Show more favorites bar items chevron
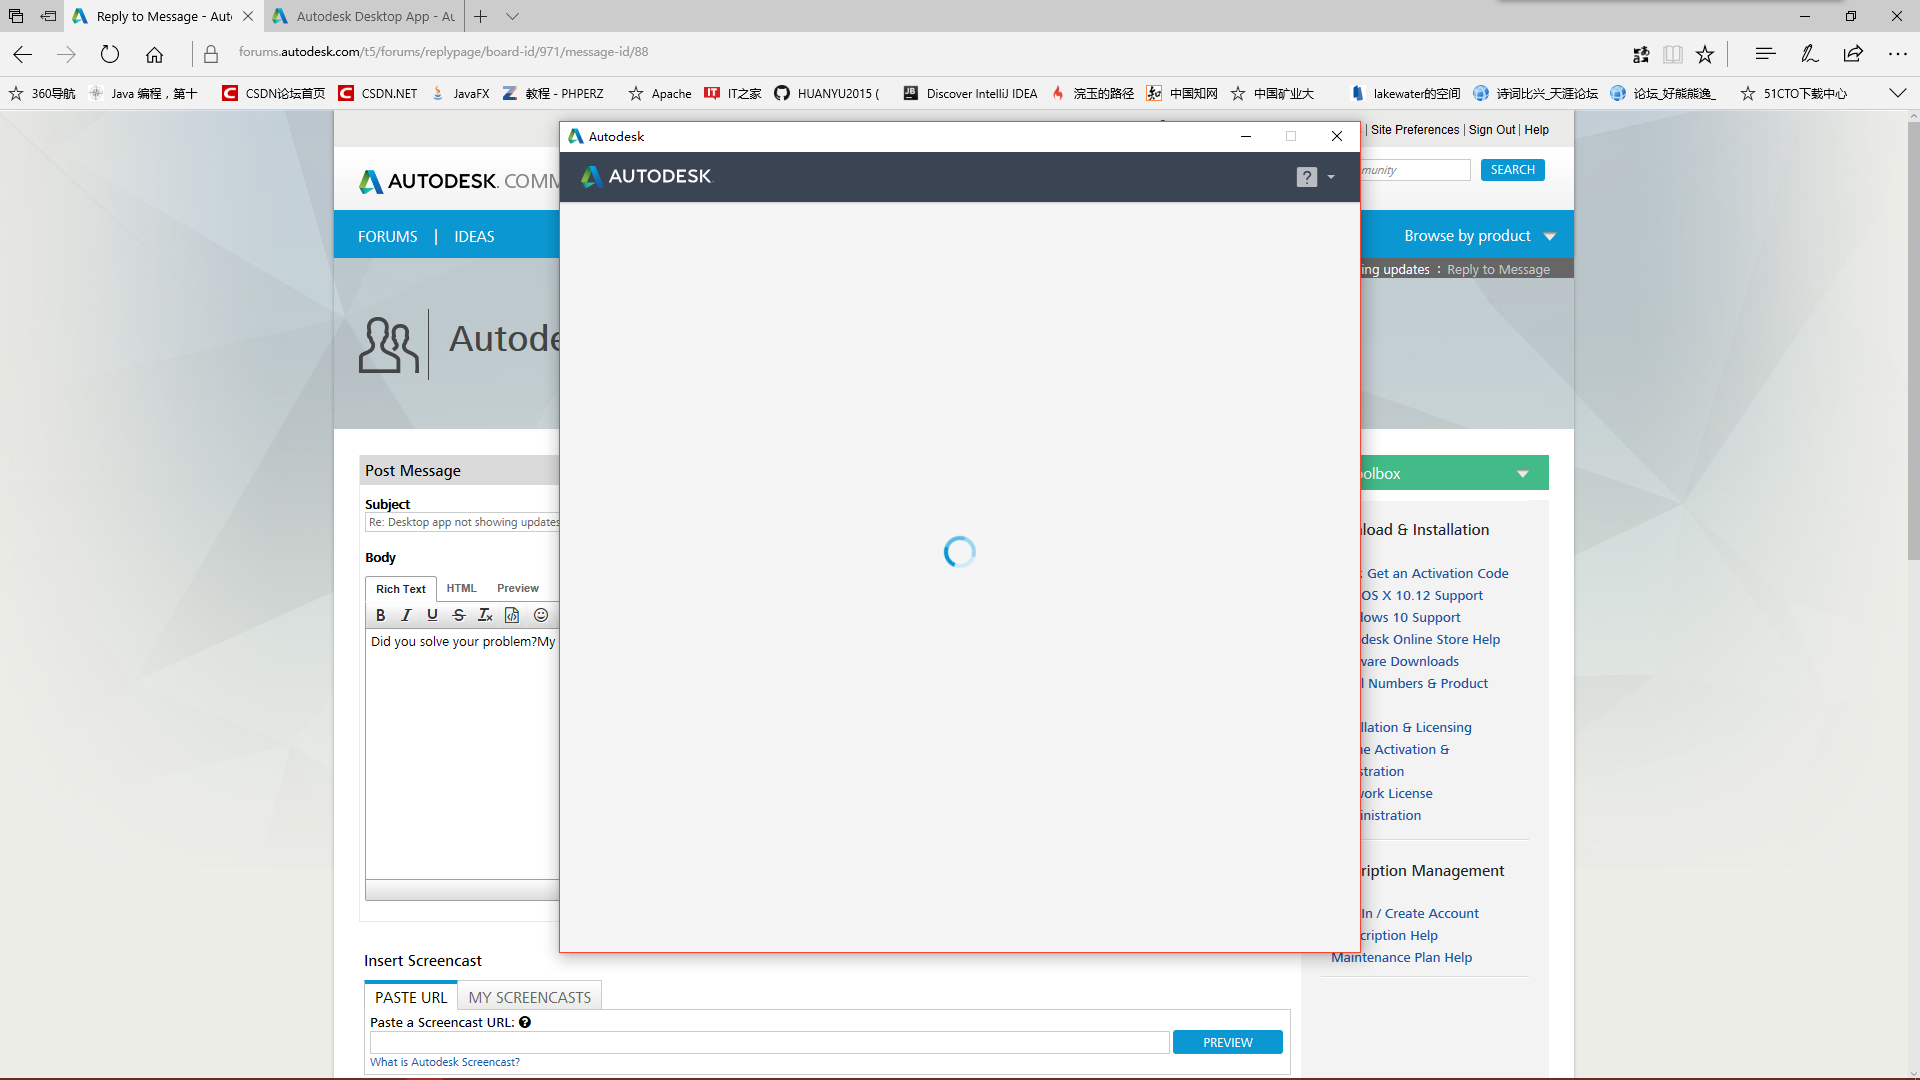 (x=1897, y=93)
